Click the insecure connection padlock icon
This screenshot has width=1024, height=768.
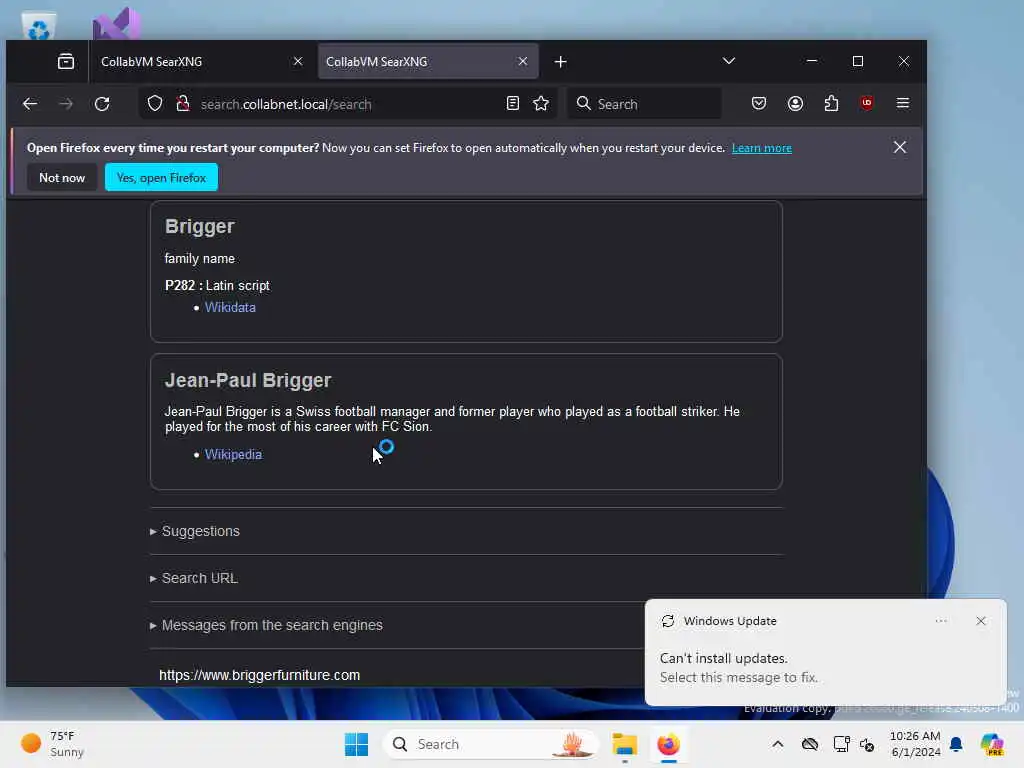[x=183, y=104]
